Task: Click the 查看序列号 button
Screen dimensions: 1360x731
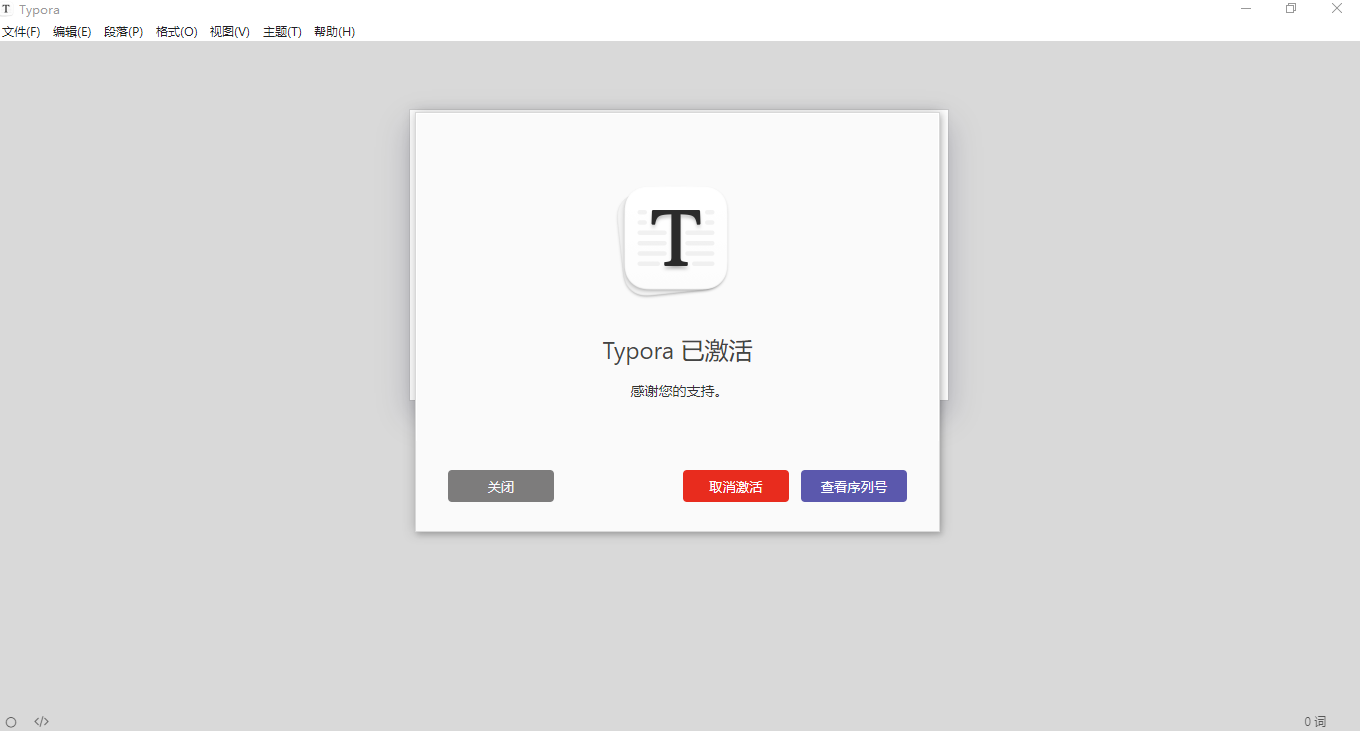Action: [854, 486]
